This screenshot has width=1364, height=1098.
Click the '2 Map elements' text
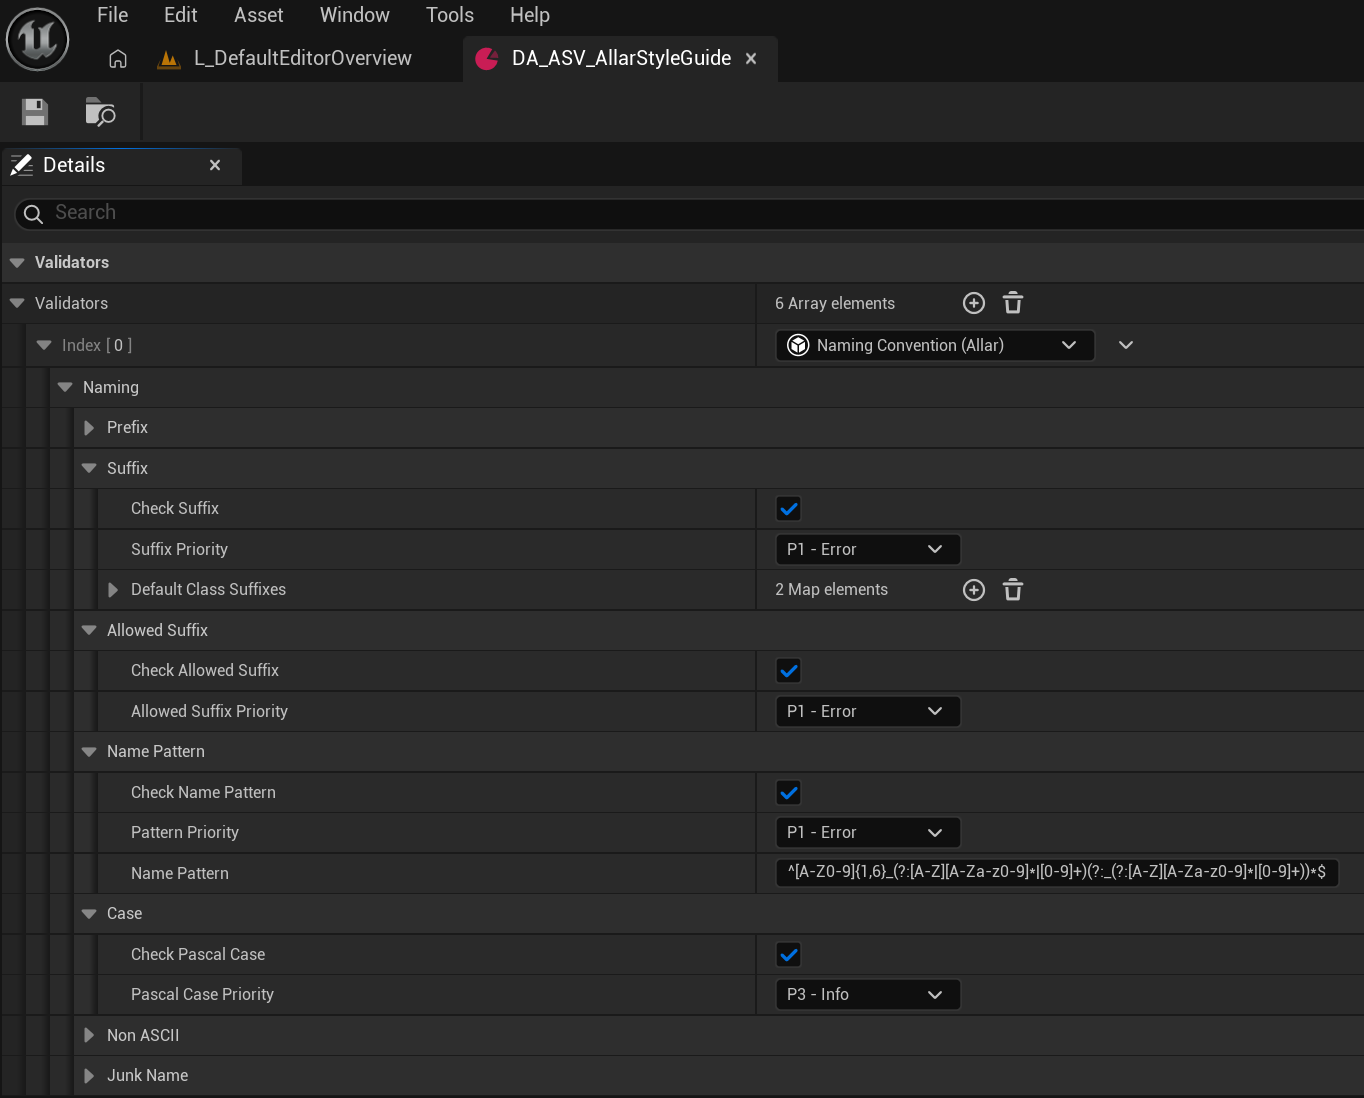tap(831, 590)
